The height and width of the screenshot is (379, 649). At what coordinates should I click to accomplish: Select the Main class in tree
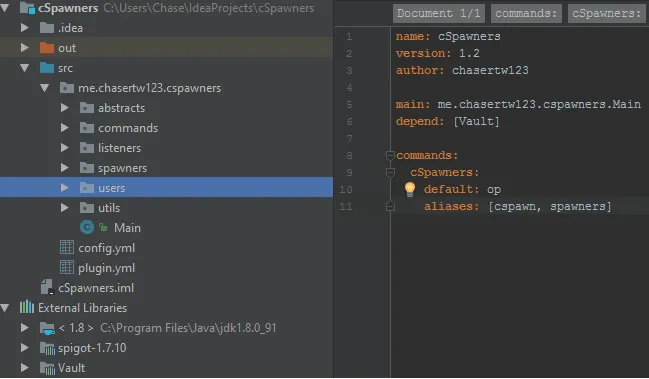(x=127, y=228)
